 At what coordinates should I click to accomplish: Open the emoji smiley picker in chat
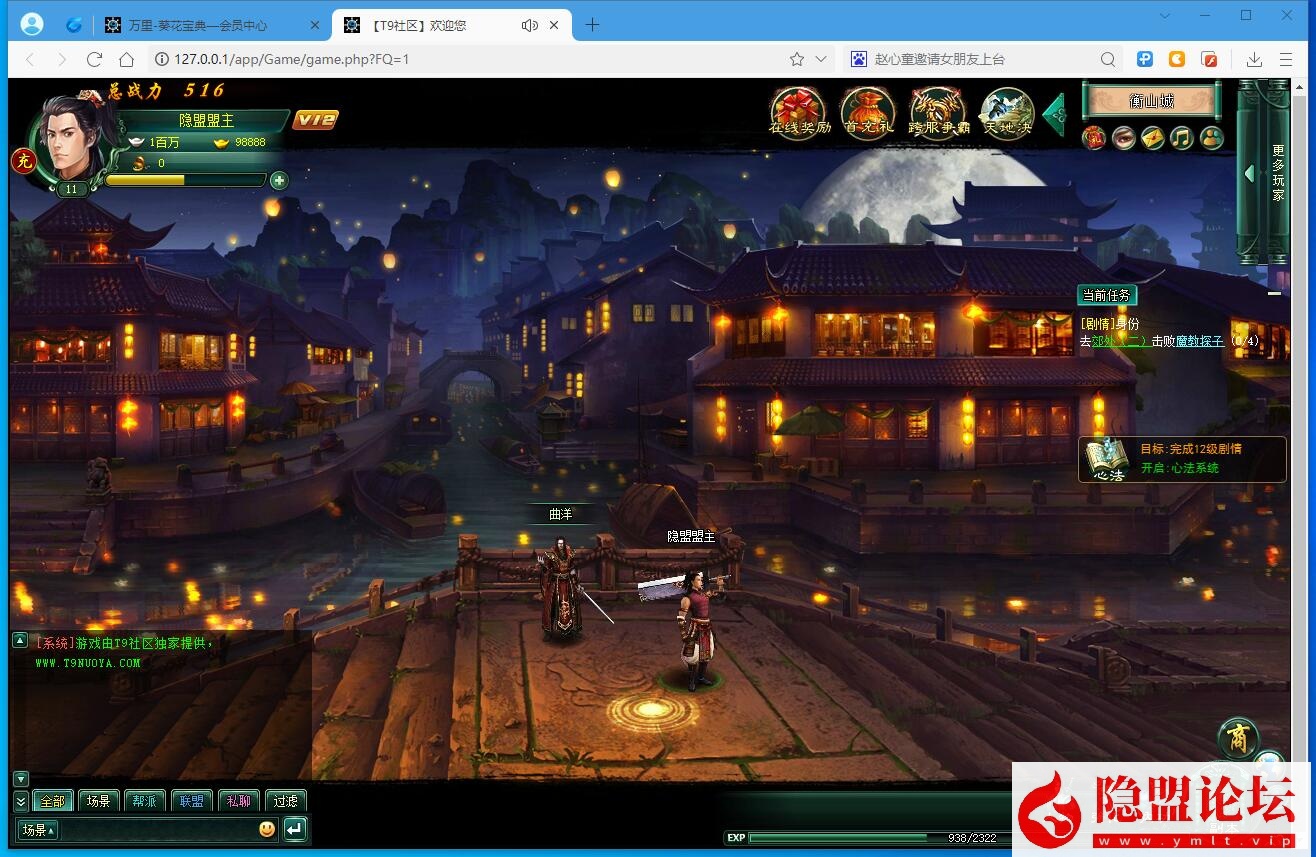point(267,829)
